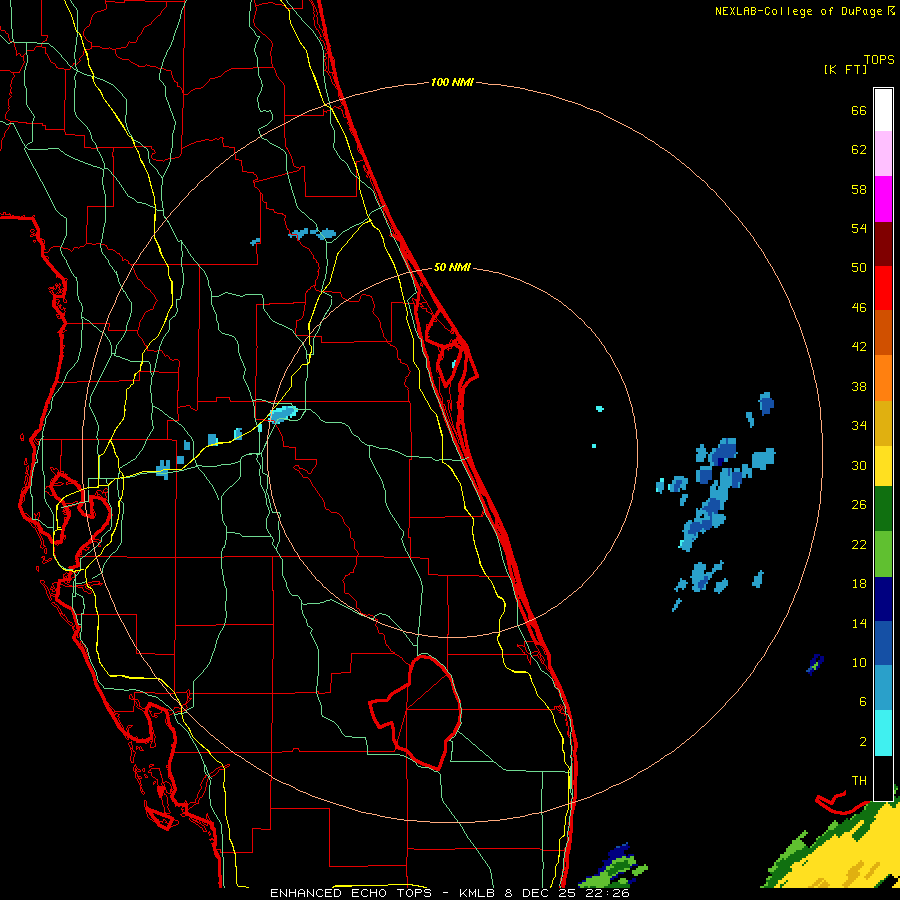Click the black TH legend swatch
The height and width of the screenshot is (900, 900).
[x=883, y=778]
